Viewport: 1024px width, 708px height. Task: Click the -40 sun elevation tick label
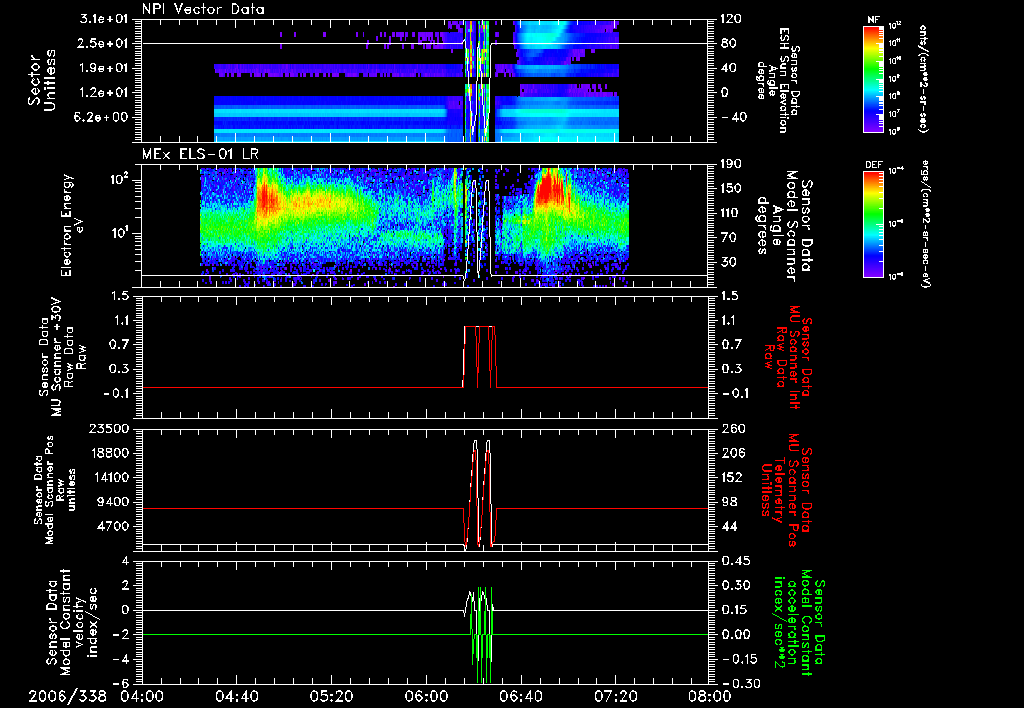[734, 118]
